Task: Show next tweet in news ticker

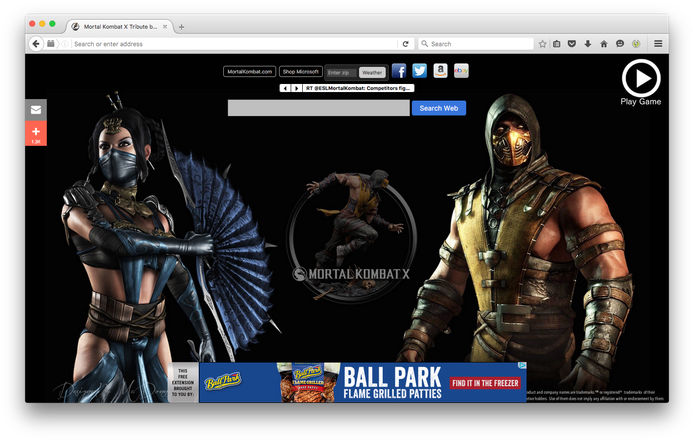Action: (x=296, y=88)
